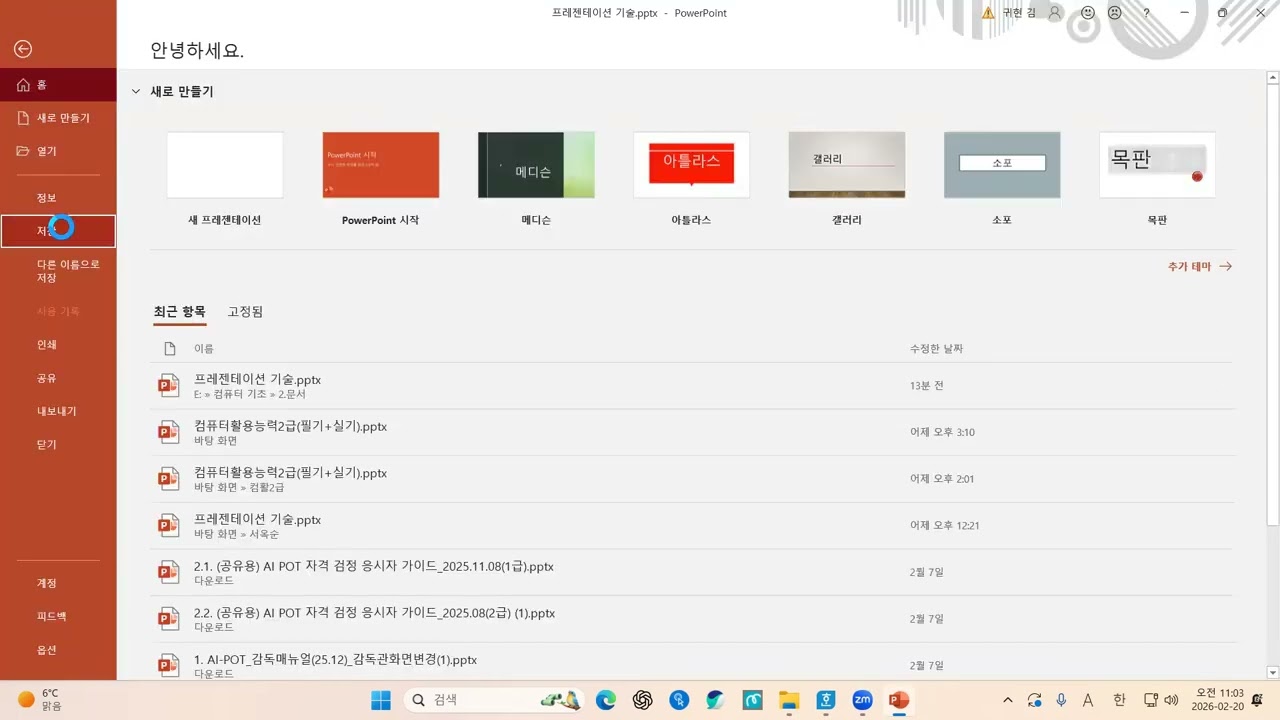Image resolution: width=1280 pixels, height=720 pixels.
Task: Select 홈 in the Backstage sidebar
Action: [58, 85]
